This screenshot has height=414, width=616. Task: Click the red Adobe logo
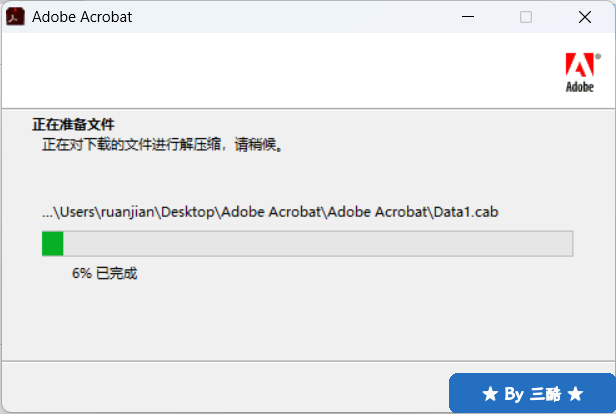point(583,73)
